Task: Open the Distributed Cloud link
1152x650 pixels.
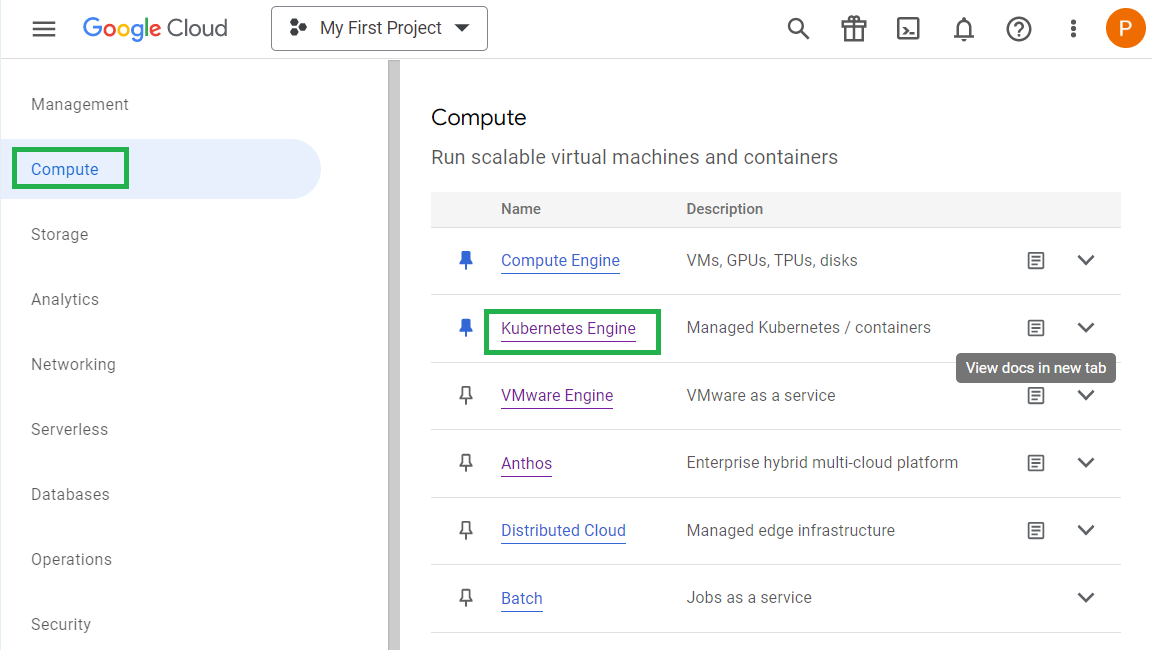Action: point(564,531)
